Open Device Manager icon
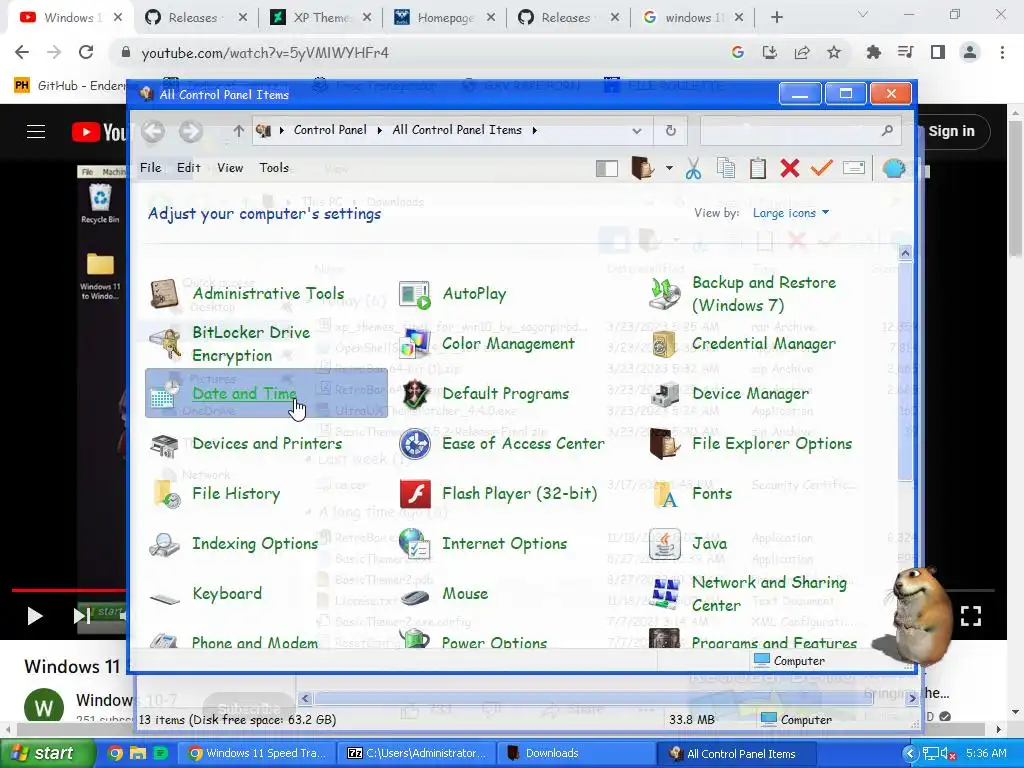Screen dimensions: 1024x768 [664, 394]
